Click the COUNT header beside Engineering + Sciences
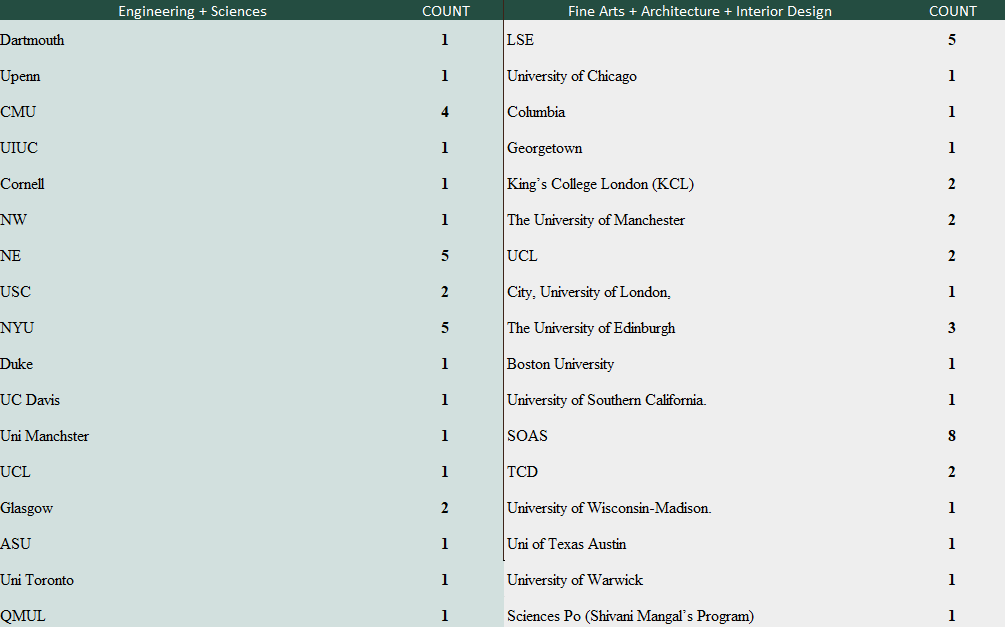Image resolution: width=1005 pixels, height=627 pixels. click(x=445, y=11)
